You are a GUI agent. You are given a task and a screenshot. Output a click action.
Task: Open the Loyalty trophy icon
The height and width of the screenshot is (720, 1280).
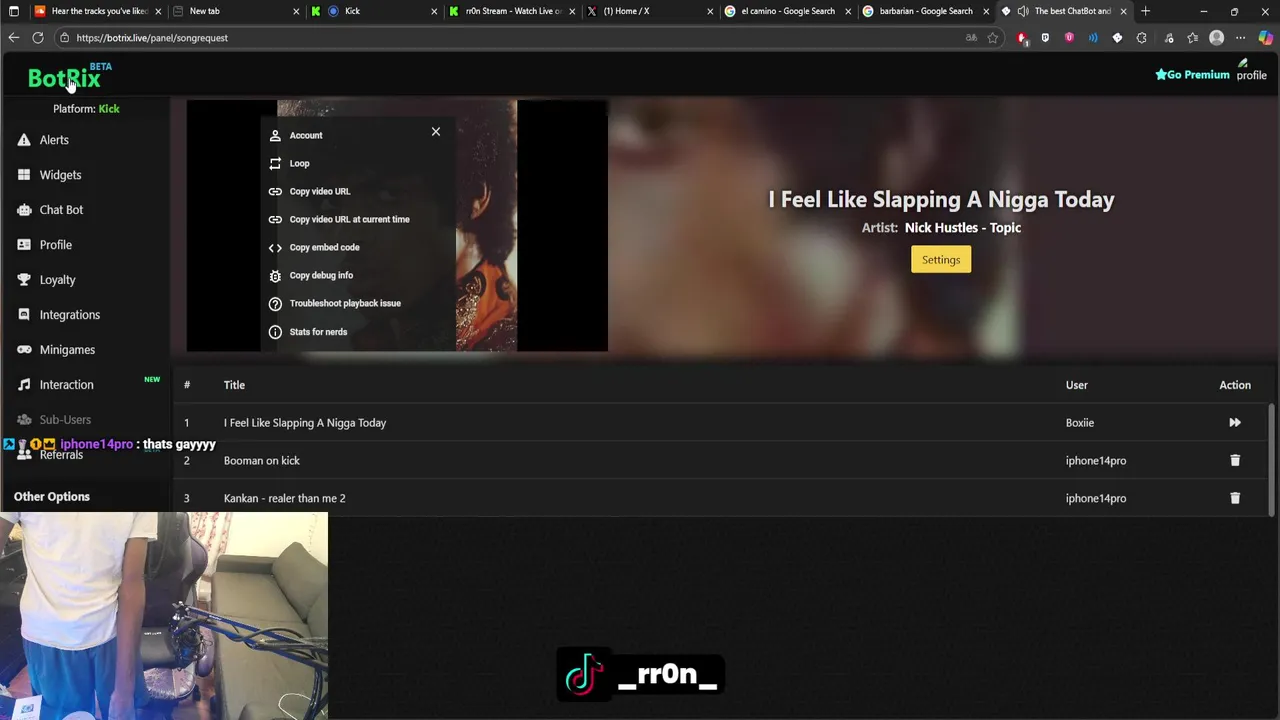[24, 280]
